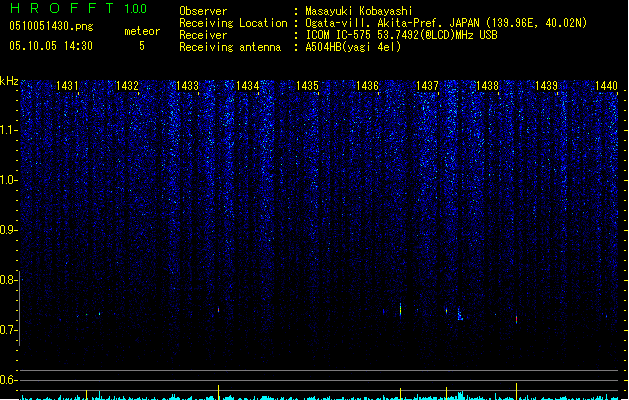Click the 1439 time label

click(x=546, y=86)
